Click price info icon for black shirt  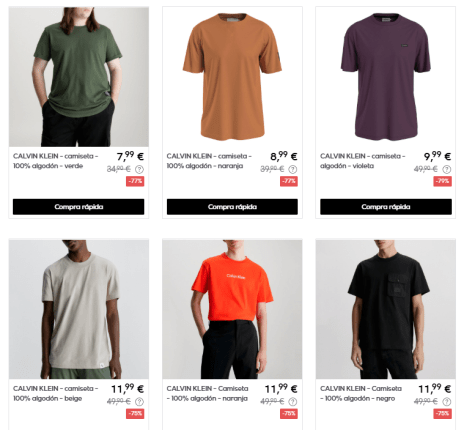[446, 402]
